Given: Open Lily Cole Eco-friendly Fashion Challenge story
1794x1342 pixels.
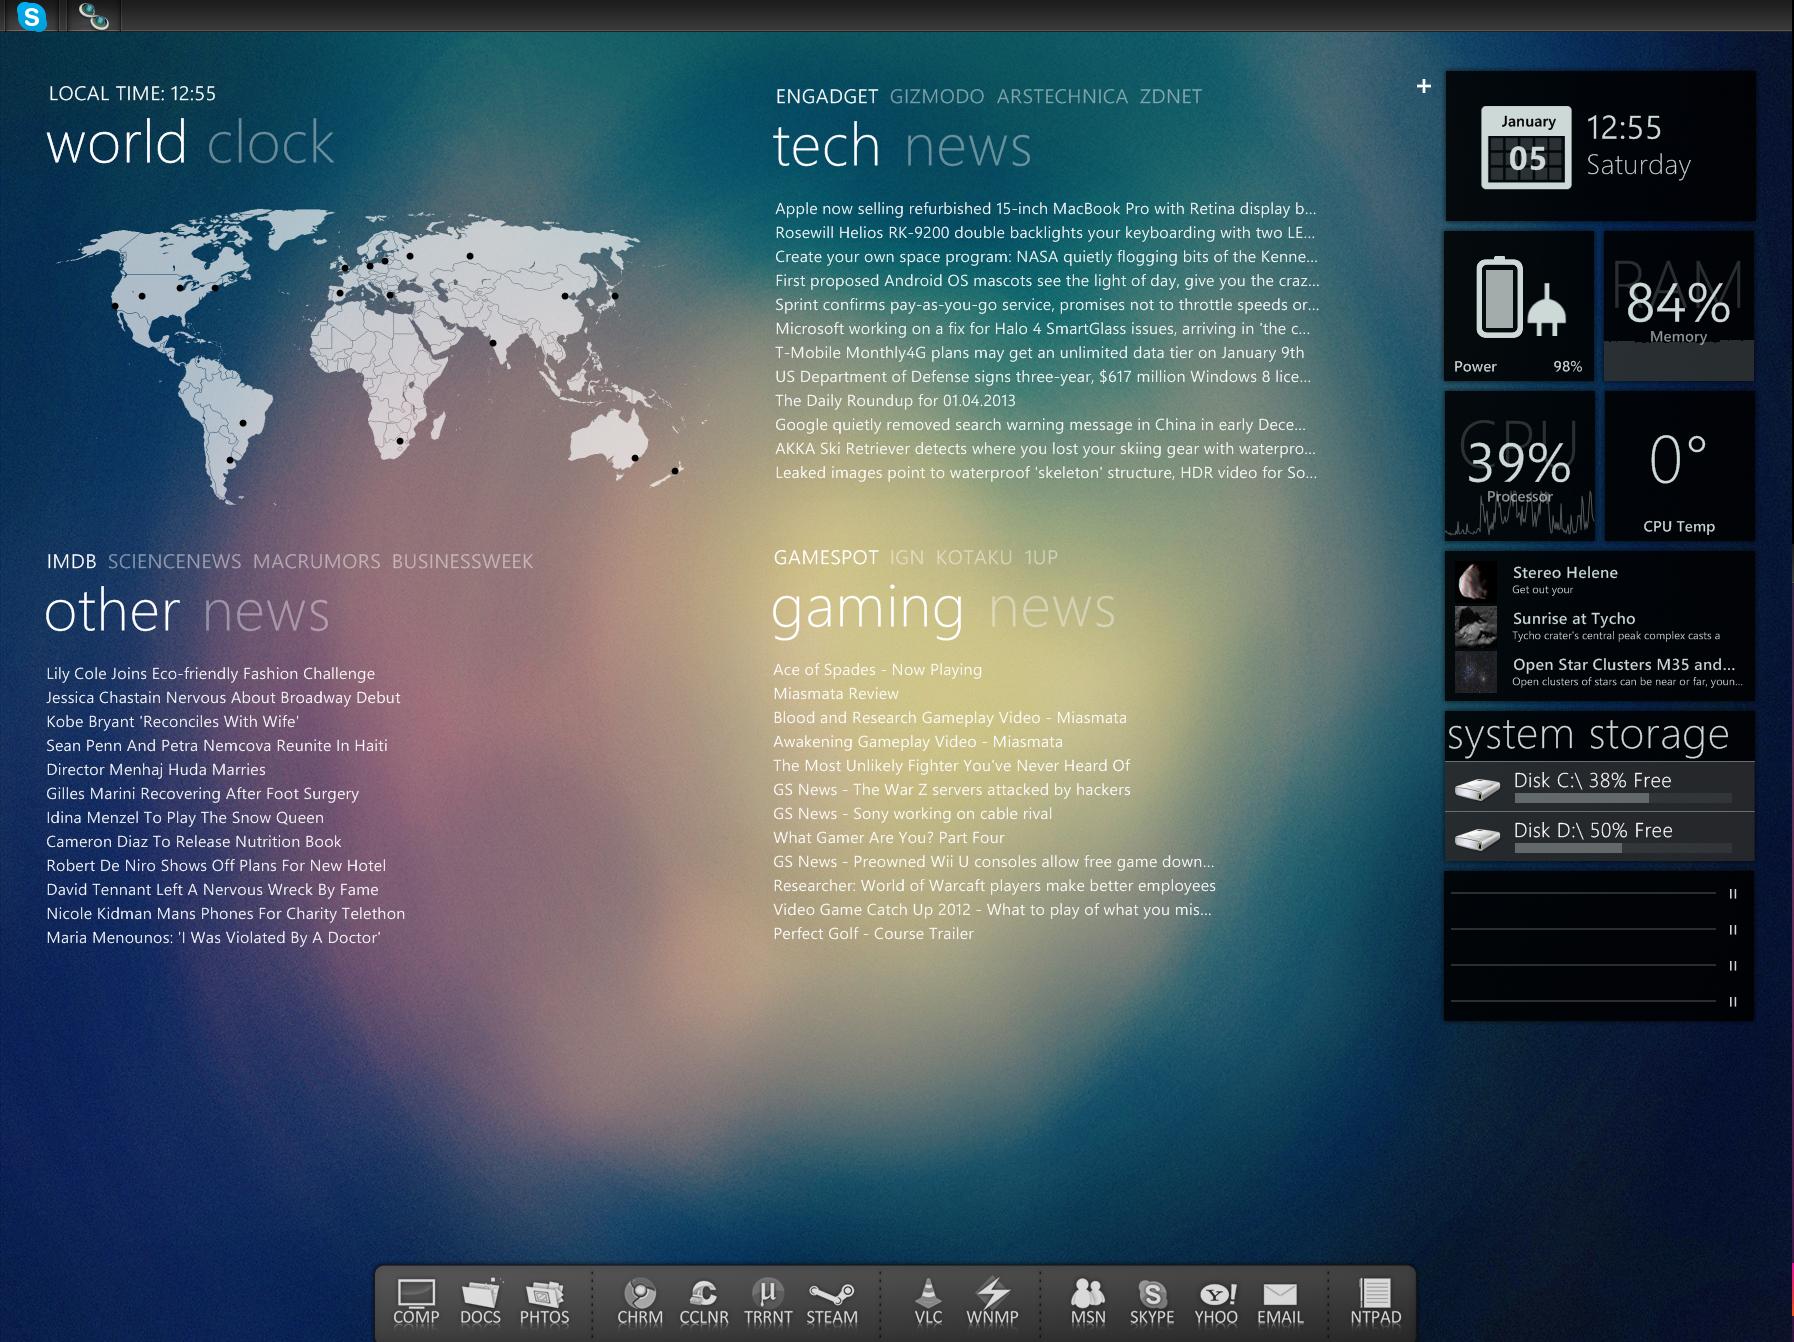Looking at the screenshot, I should [211, 674].
